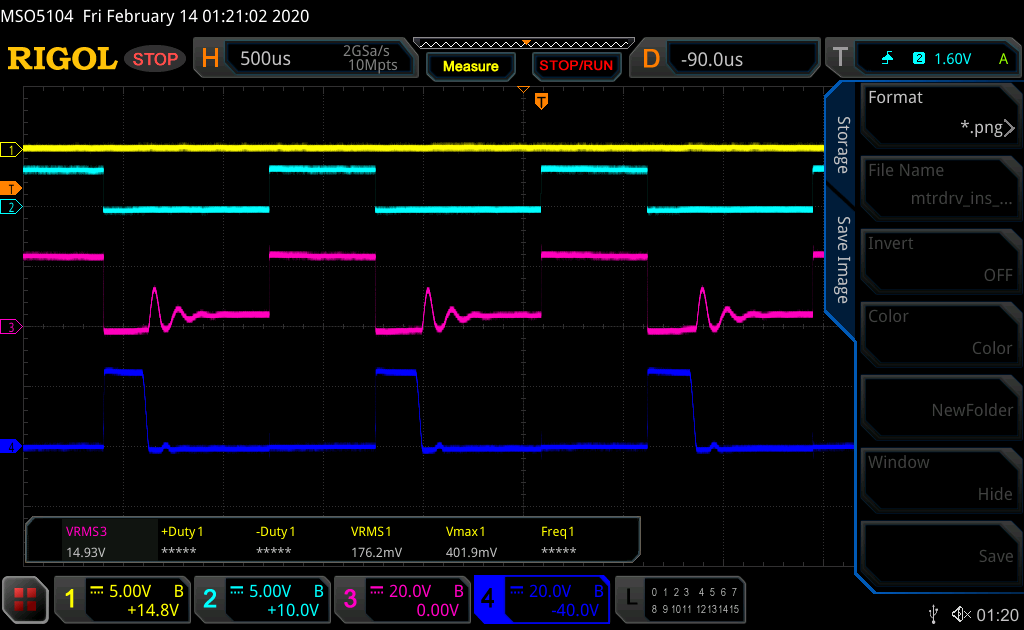Click the STOP indicator next to RIGOL logo
This screenshot has width=1024, height=630.
point(155,58)
